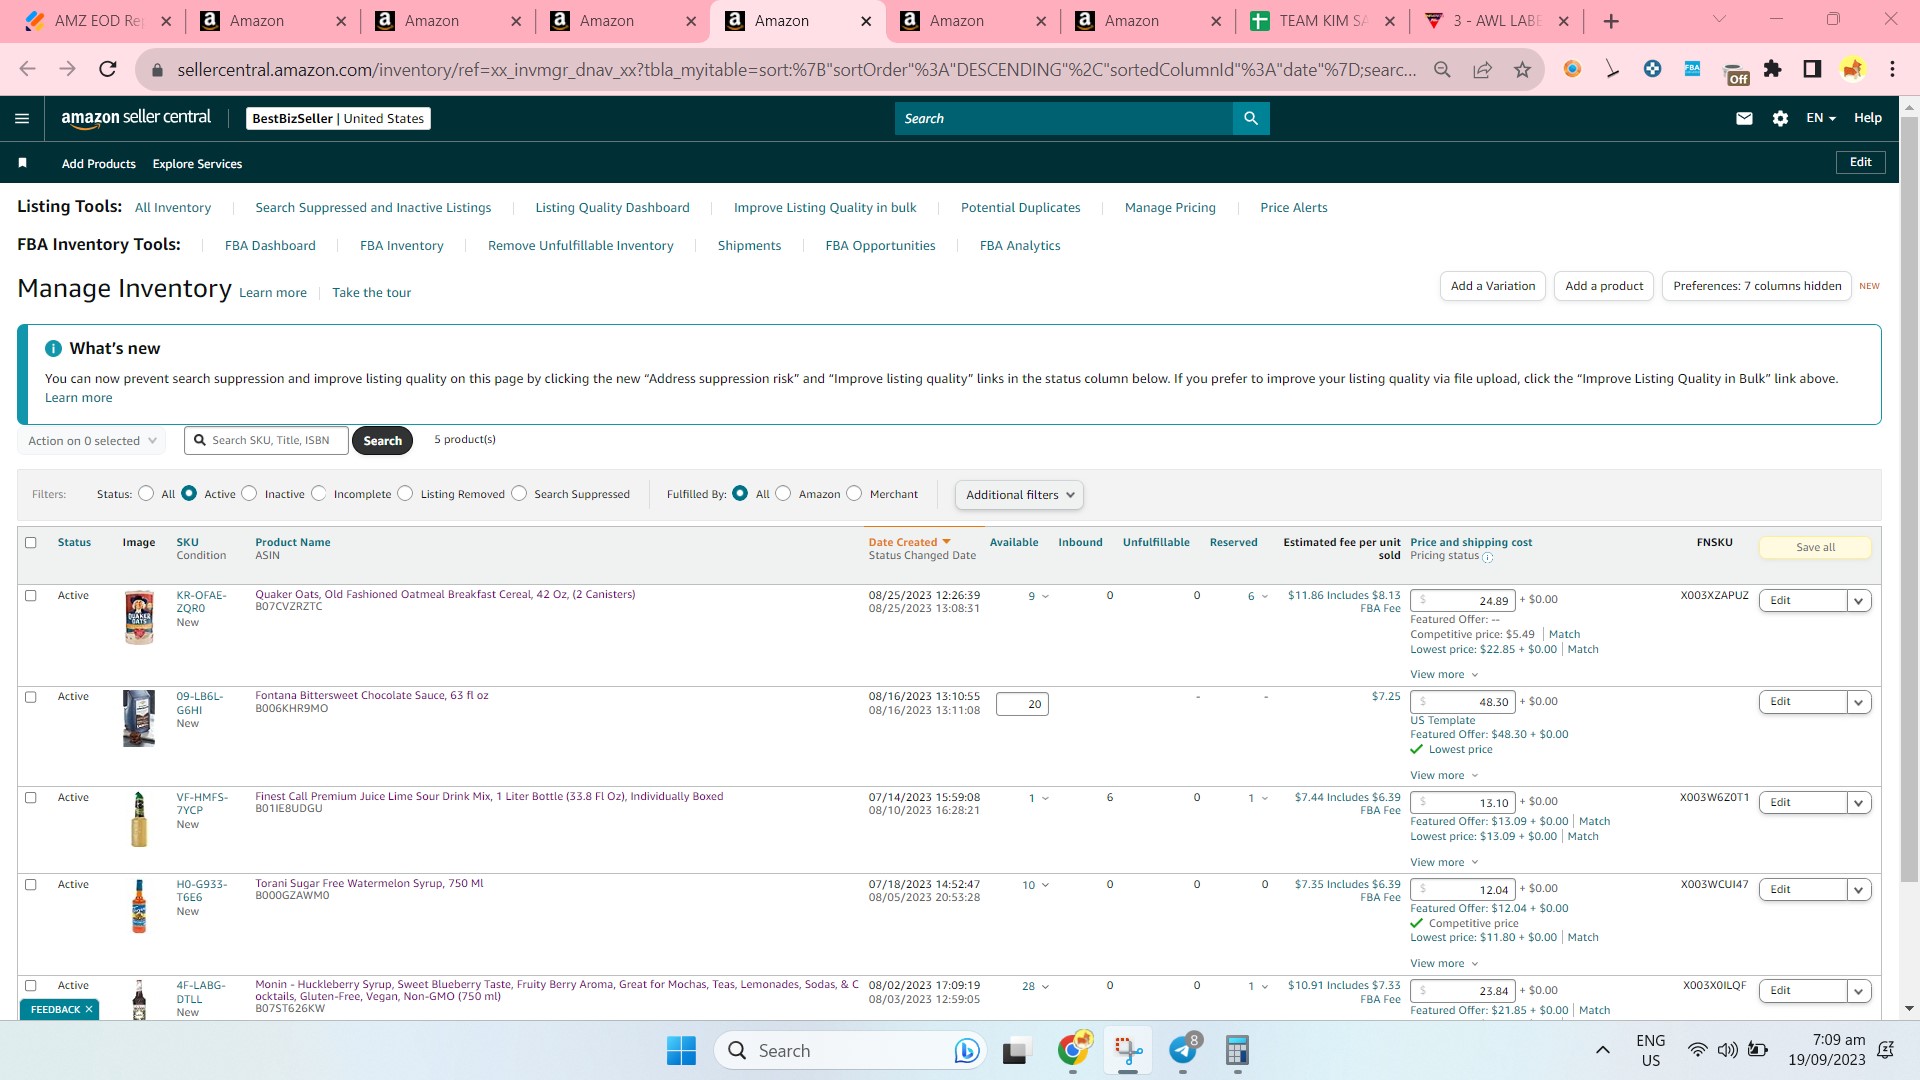
Task: Switch to the AMZ EOD Report browser tab
Action: (98, 21)
